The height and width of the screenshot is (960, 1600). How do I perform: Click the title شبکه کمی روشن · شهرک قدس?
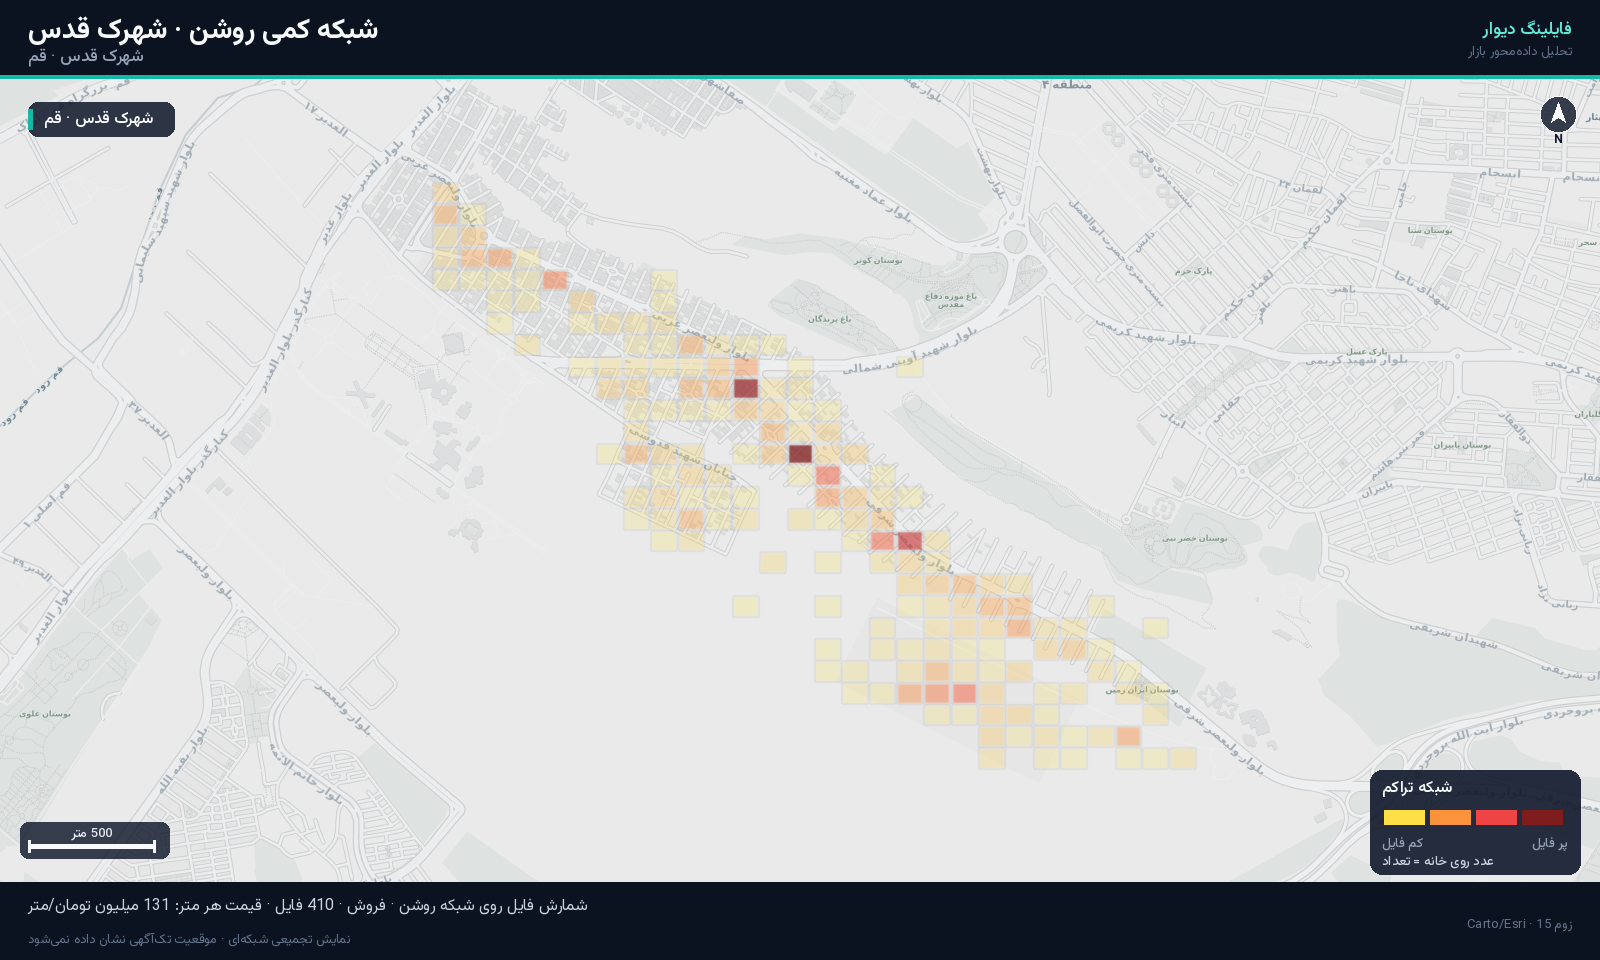(203, 29)
